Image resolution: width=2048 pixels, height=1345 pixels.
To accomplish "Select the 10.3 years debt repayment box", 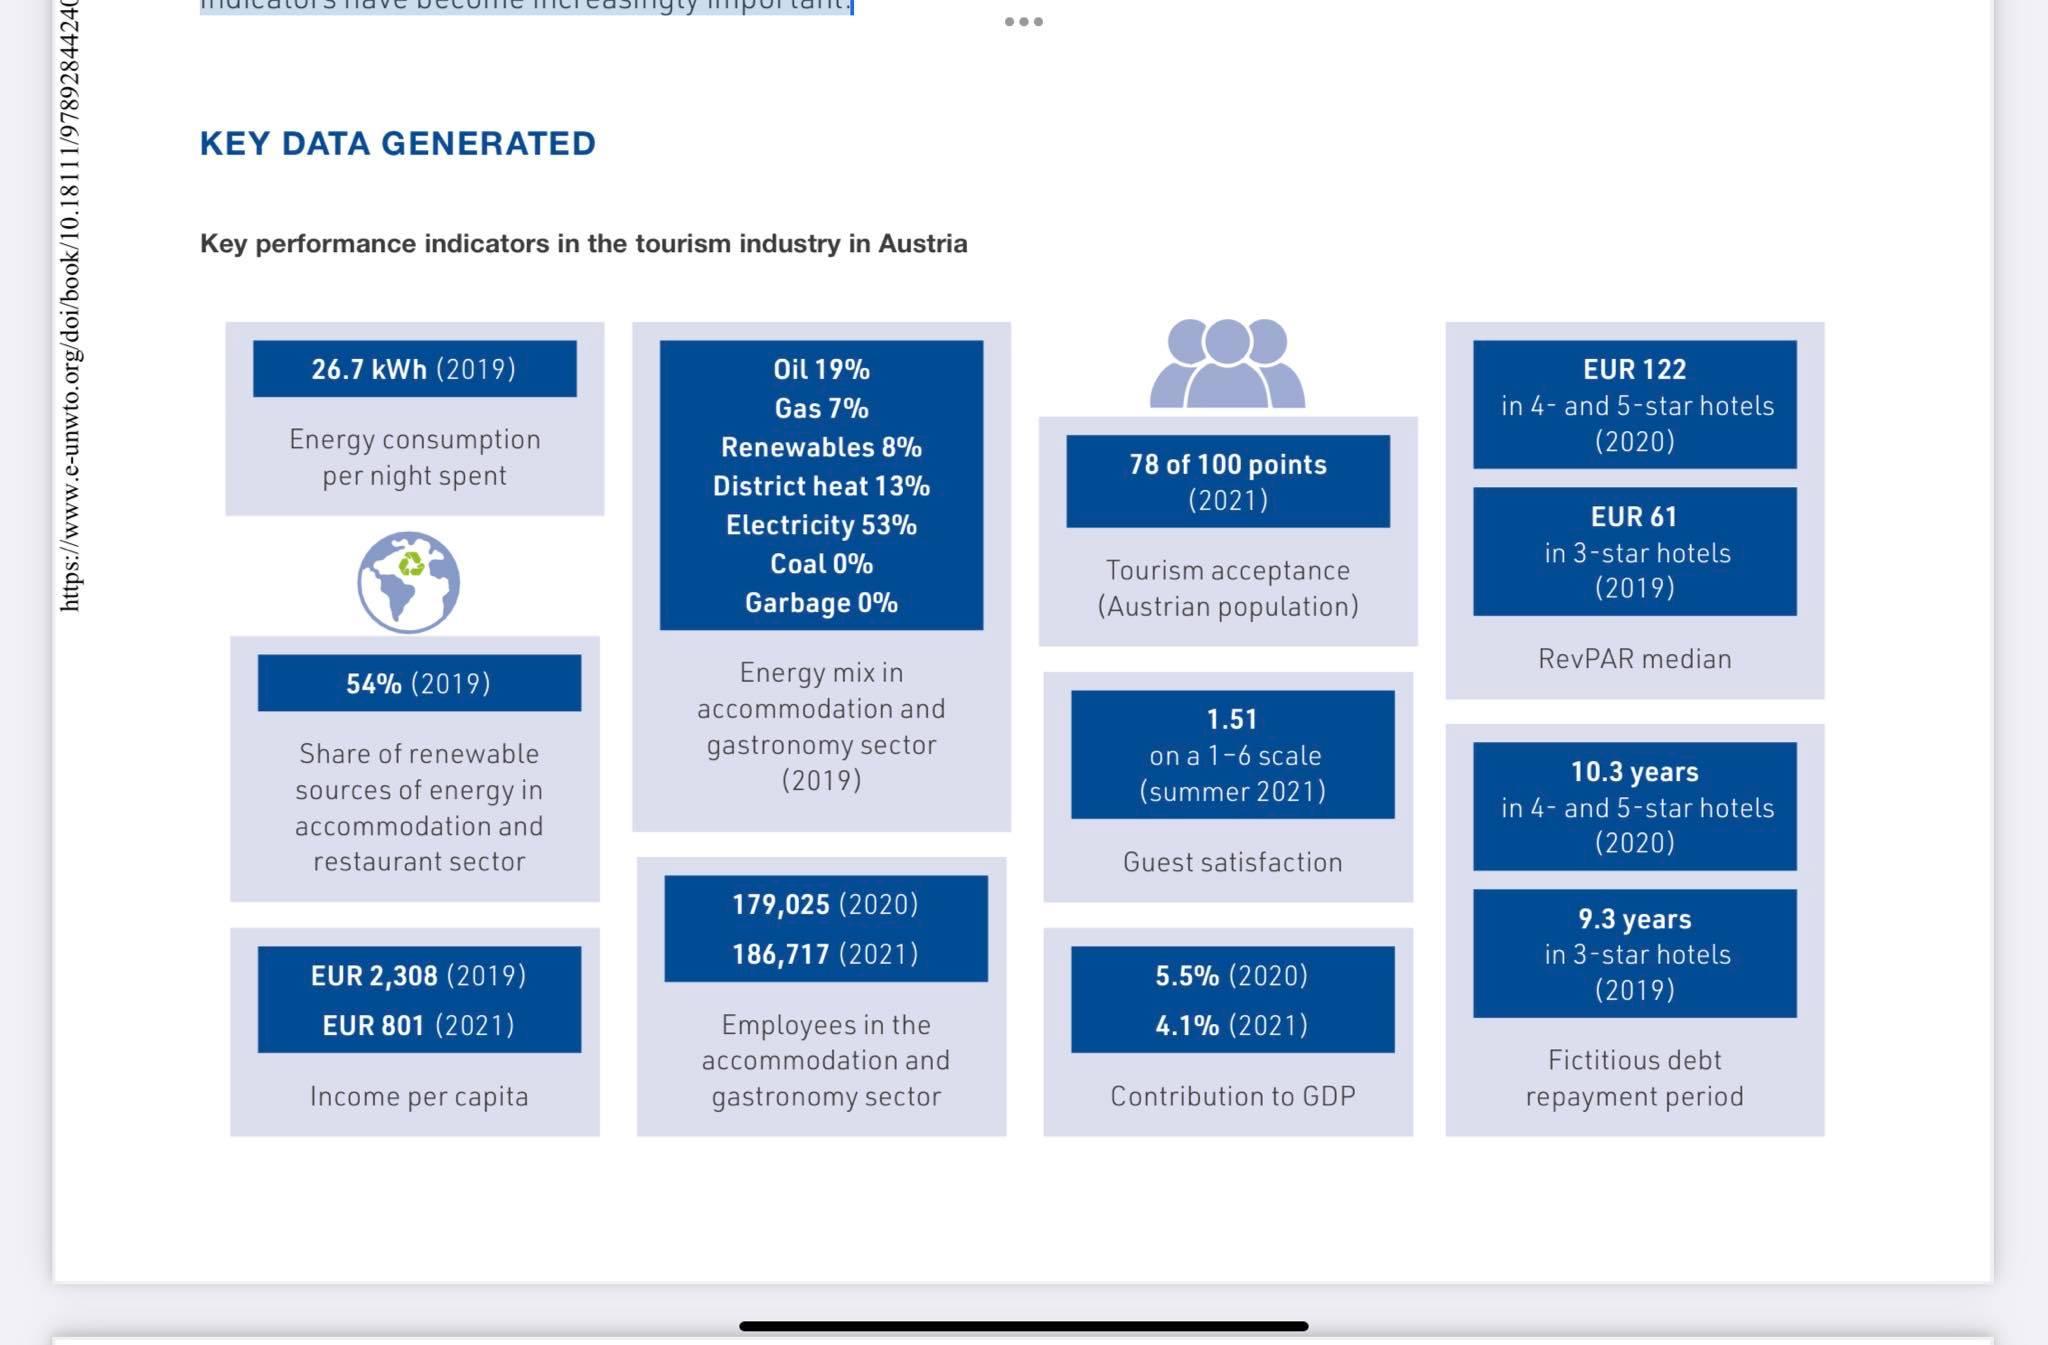I will (1634, 806).
